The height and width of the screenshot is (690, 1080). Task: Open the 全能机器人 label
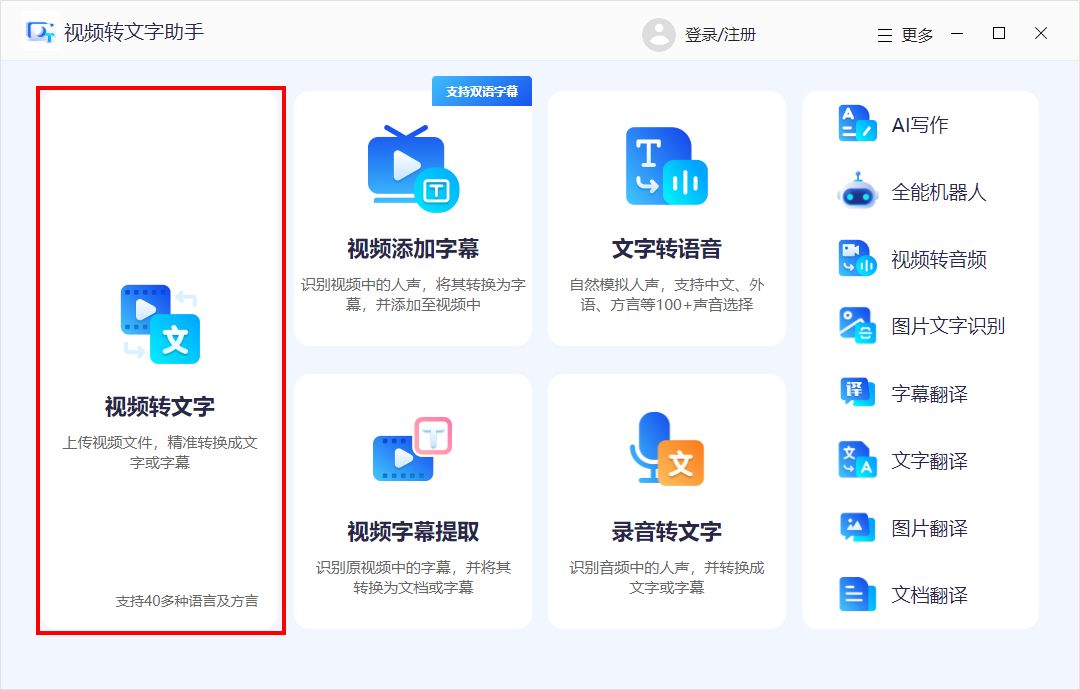click(x=938, y=192)
